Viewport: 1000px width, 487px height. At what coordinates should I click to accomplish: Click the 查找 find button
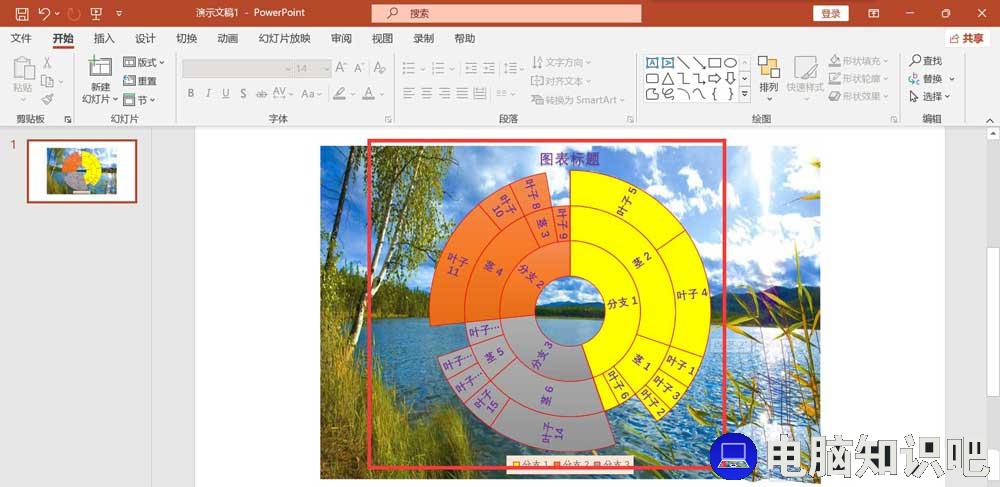926,61
